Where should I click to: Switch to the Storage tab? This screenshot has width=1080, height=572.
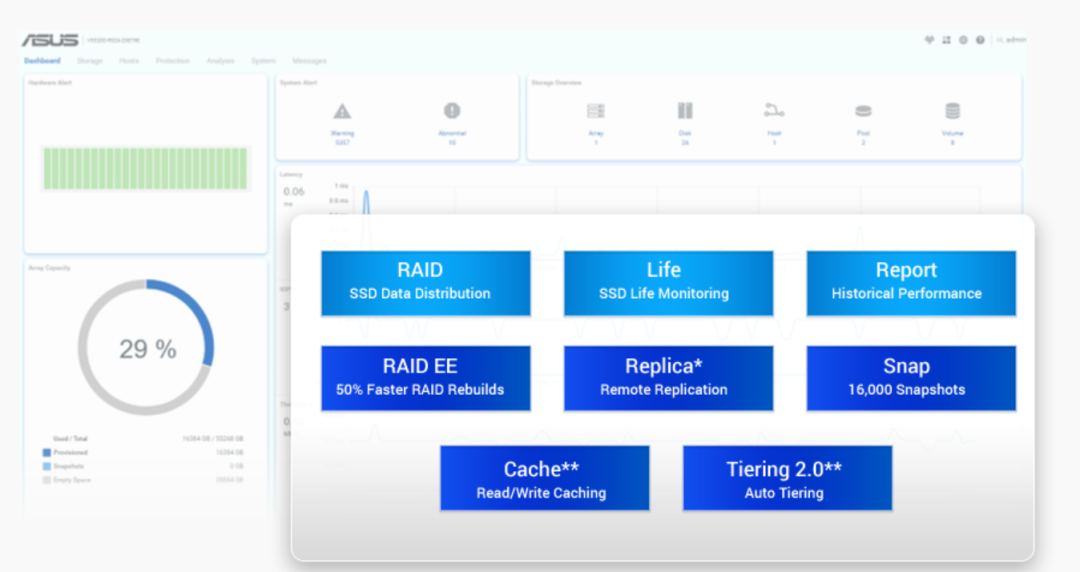90,61
